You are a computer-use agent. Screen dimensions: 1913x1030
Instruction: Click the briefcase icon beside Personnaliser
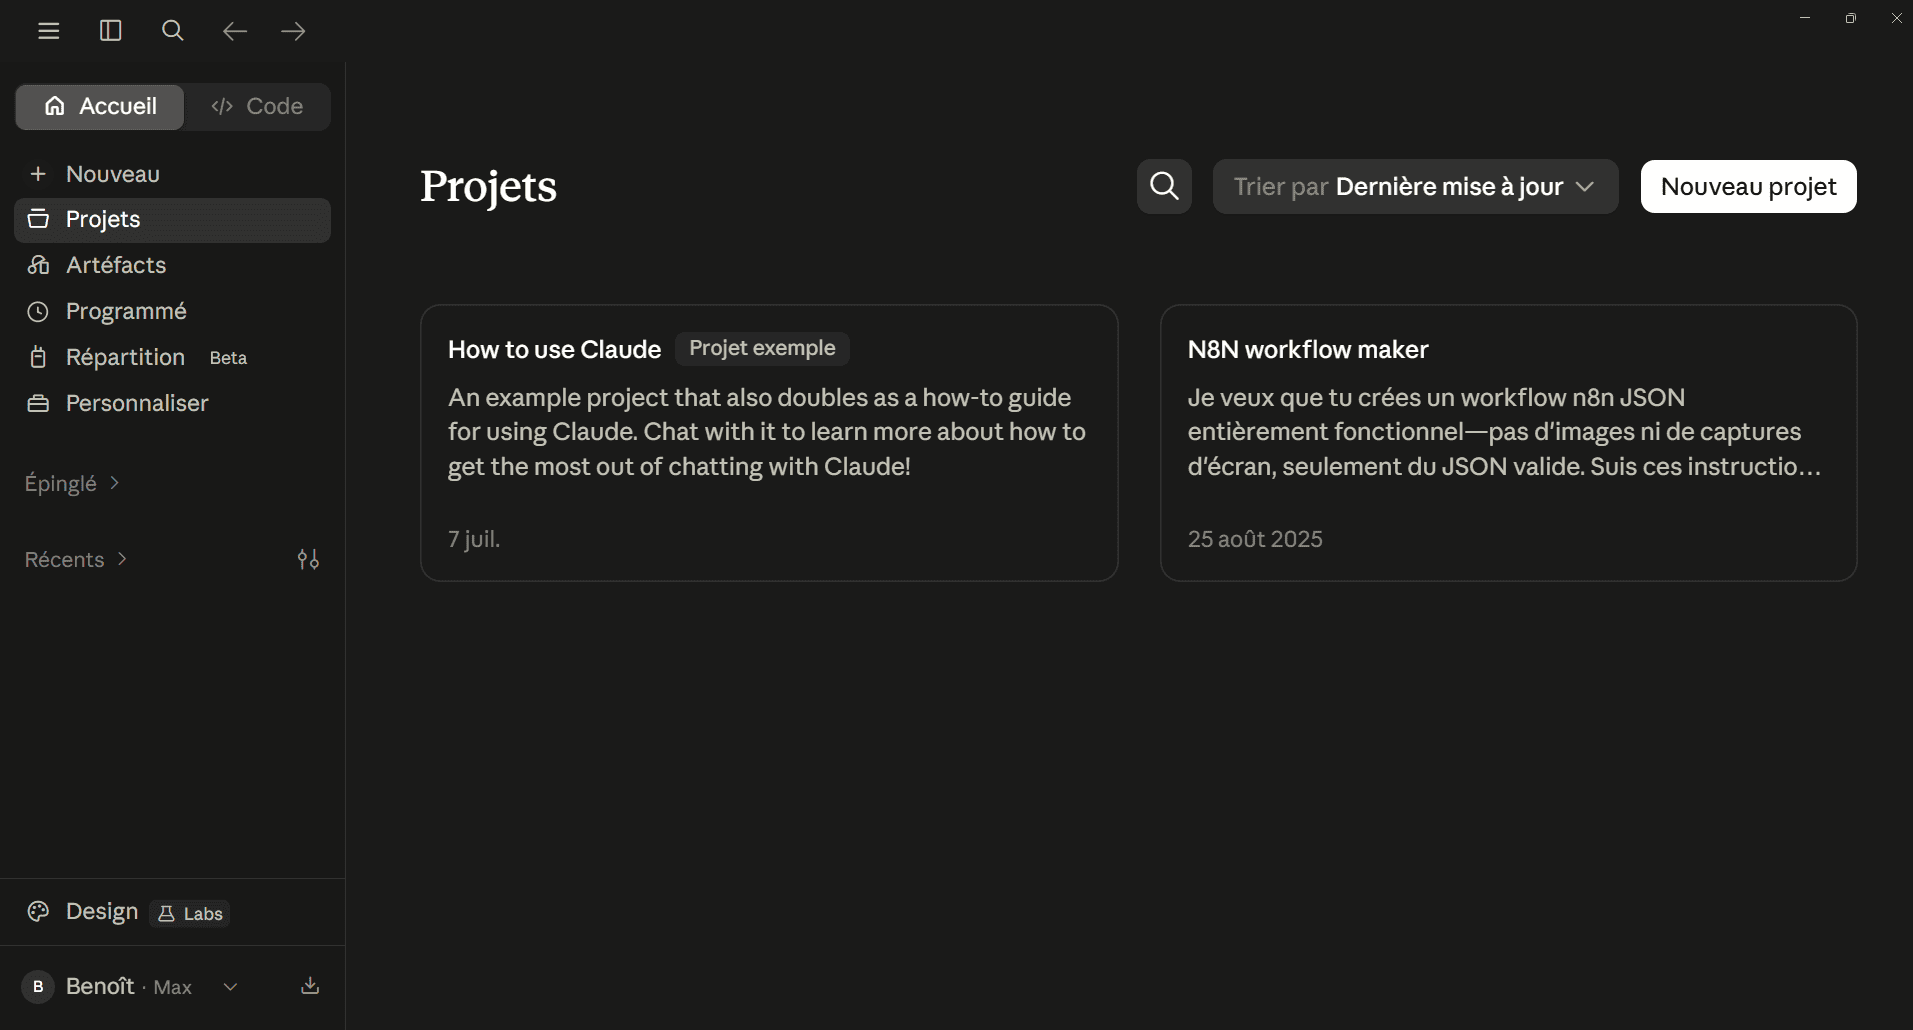[x=38, y=403]
